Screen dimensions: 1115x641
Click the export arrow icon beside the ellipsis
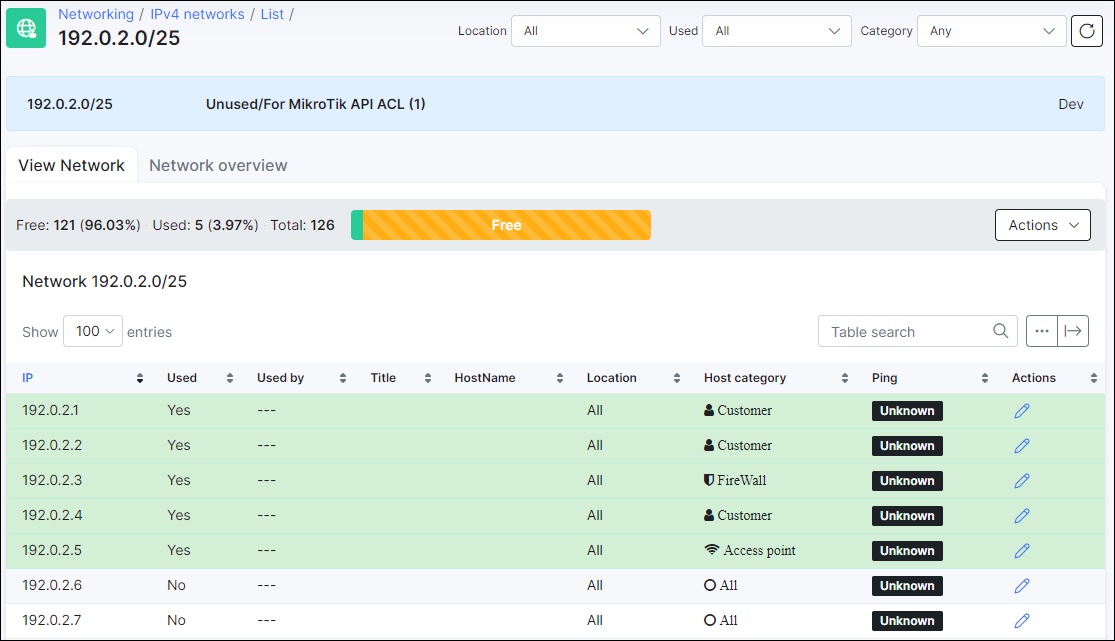[1074, 331]
